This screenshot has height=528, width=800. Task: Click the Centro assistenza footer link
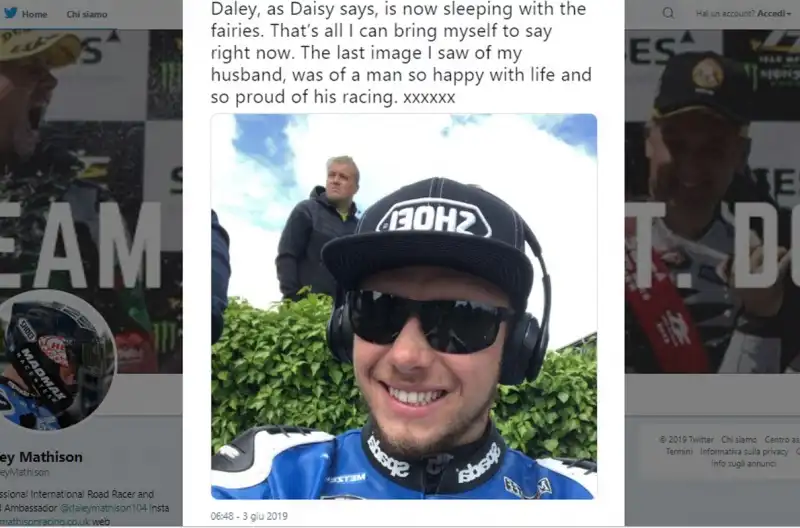782,439
